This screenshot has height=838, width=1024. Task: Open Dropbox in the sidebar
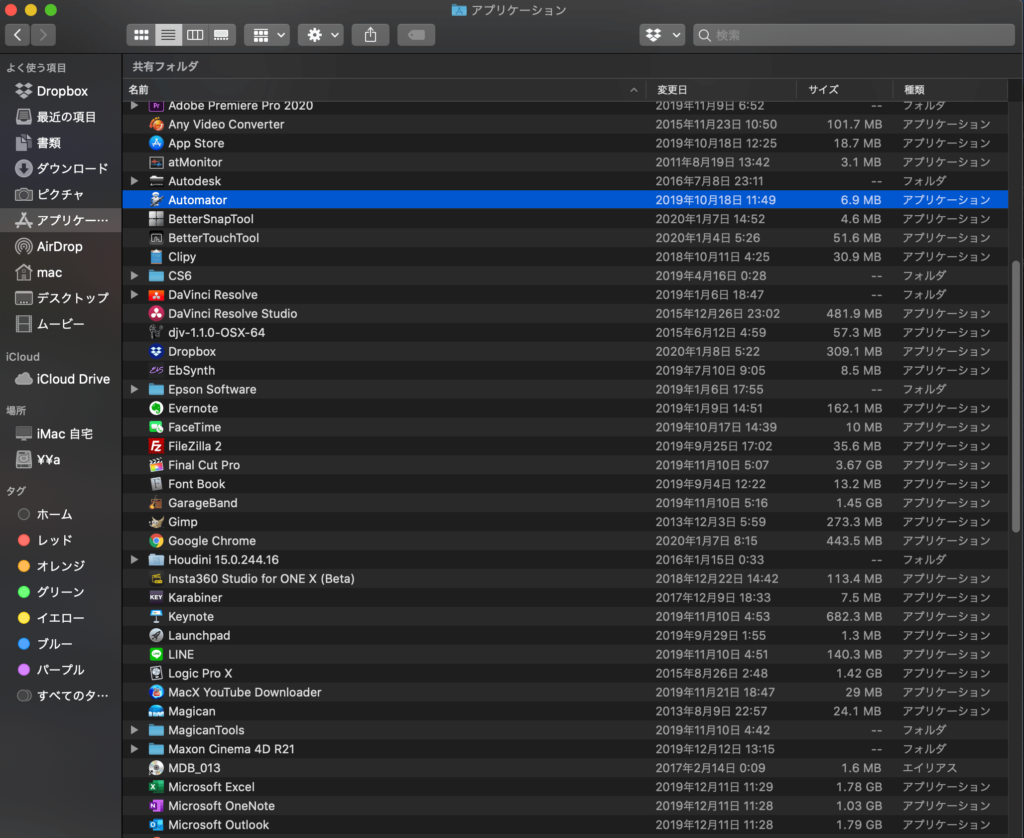click(x=60, y=91)
